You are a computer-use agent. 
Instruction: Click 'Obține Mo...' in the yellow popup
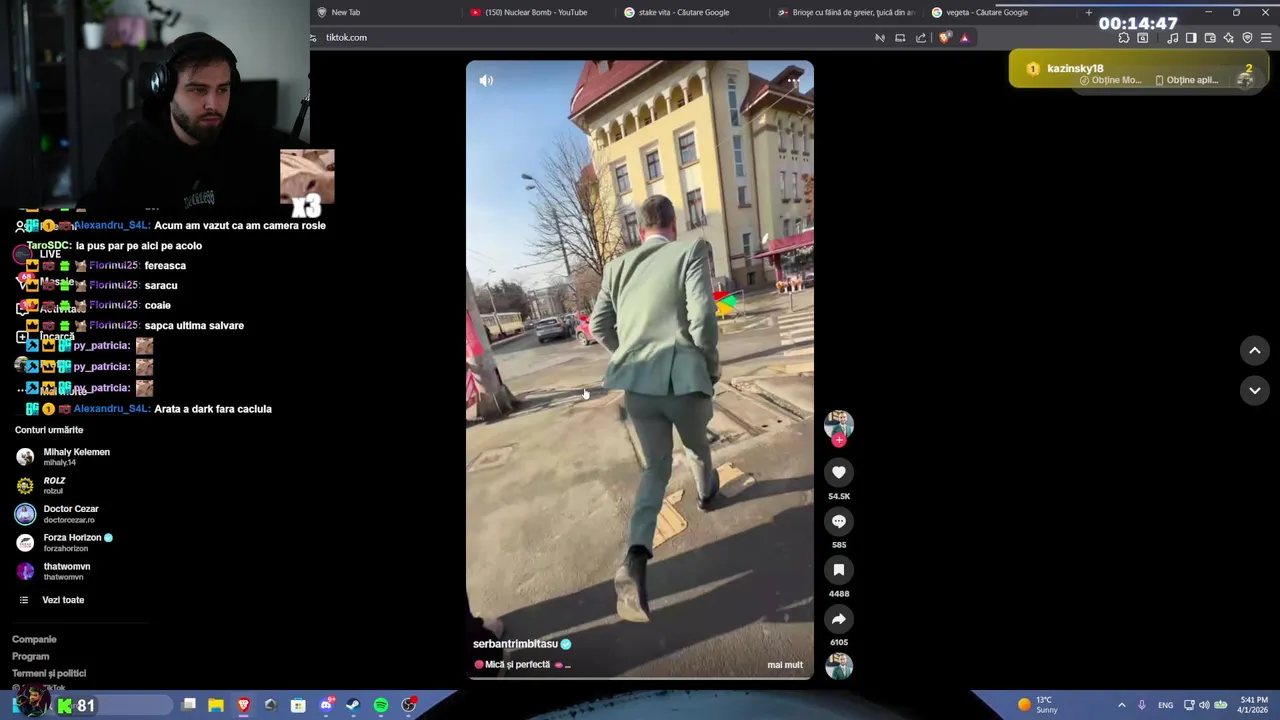(x=1111, y=80)
